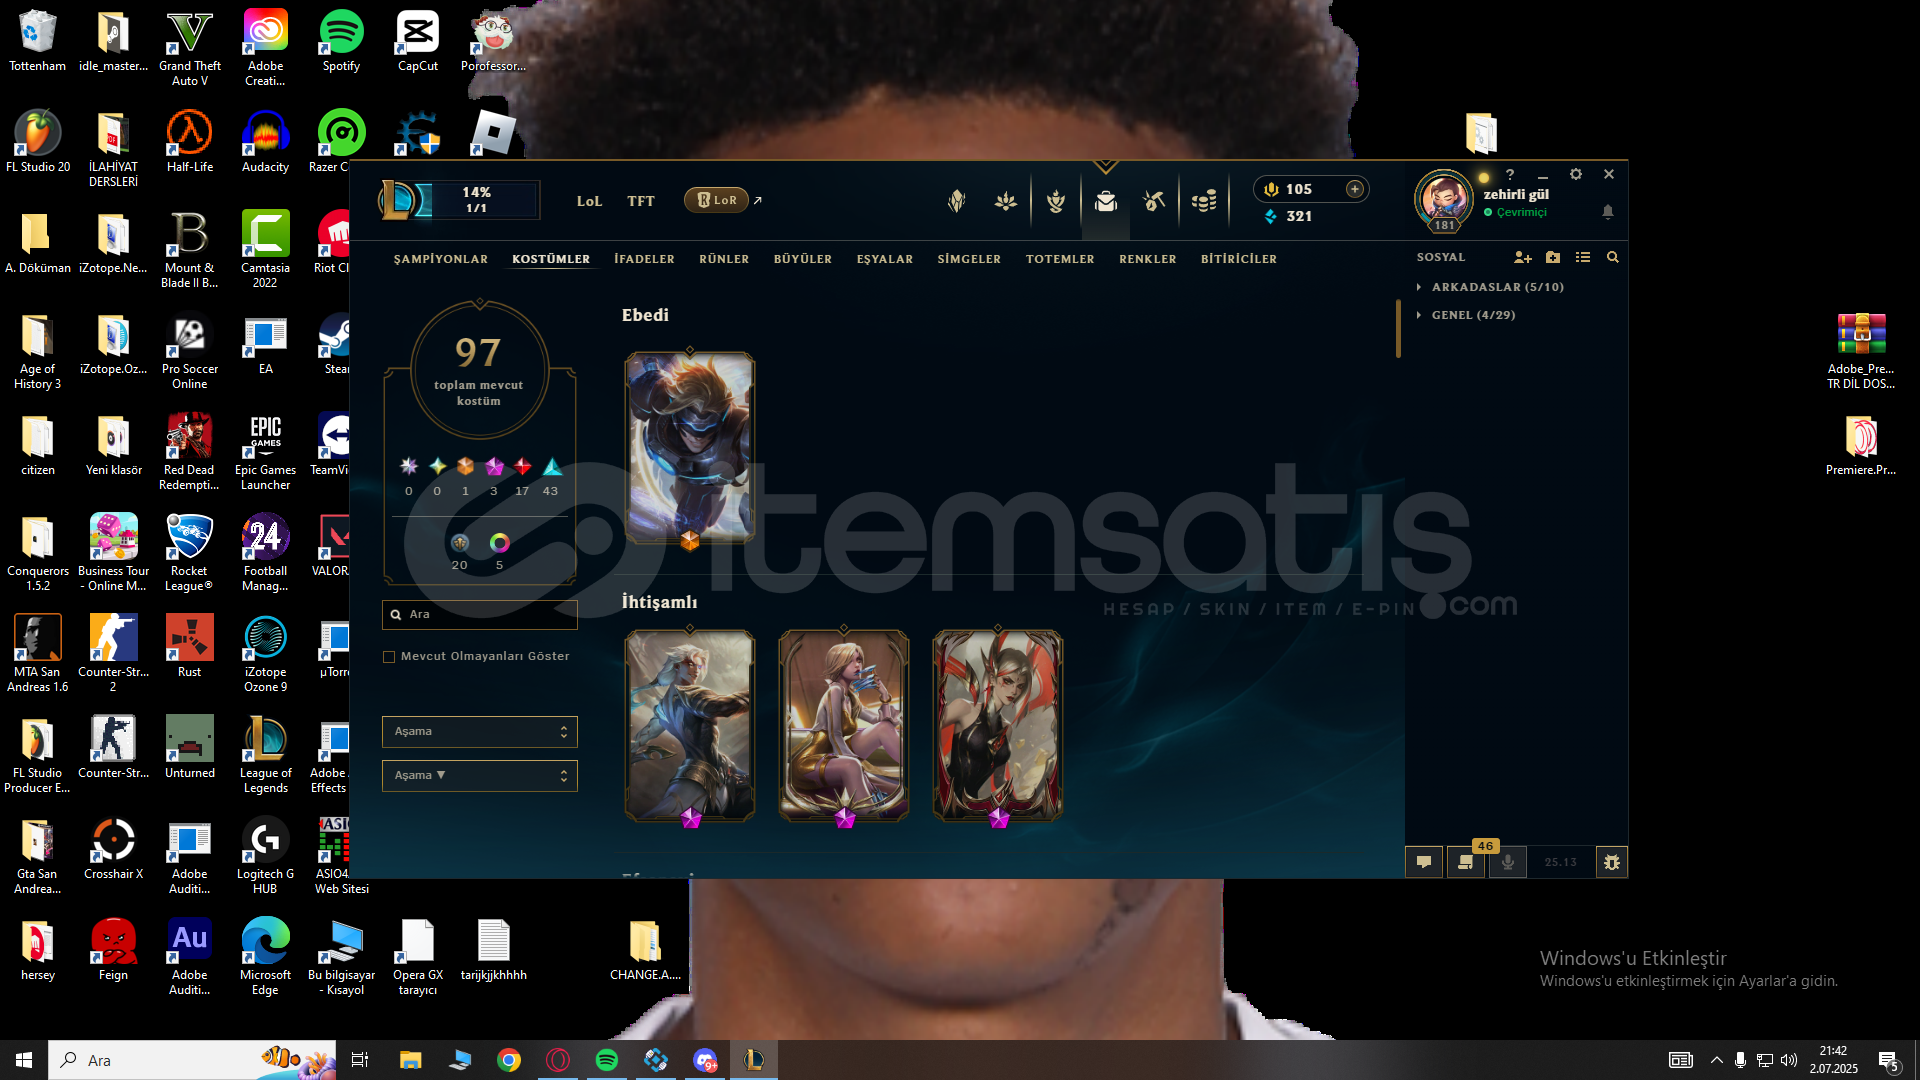The image size is (1920, 1080).
Task: Switch to the TOTEMLER tab
Action: coord(1060,259)
